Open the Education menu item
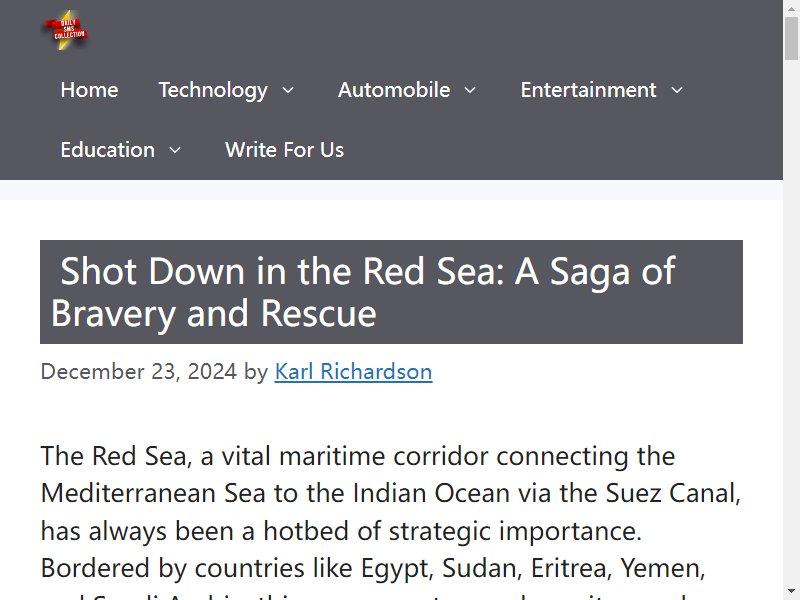800x600 pixels. click(108, 150)
